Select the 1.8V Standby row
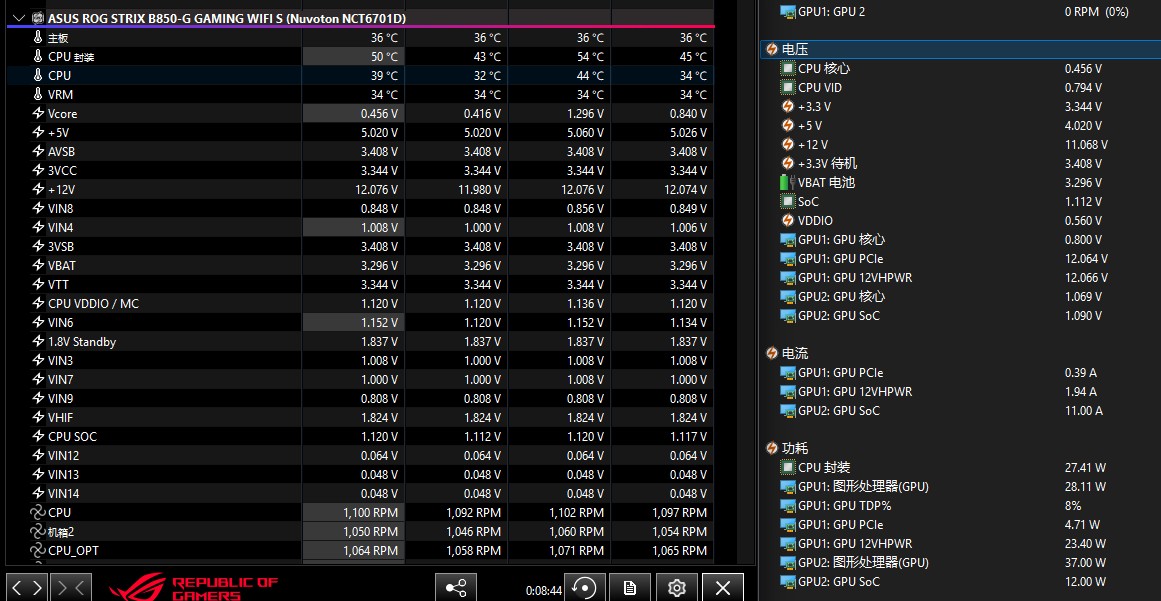The width and height of the screenshot is (1161, 601). [x=360, y=341]
